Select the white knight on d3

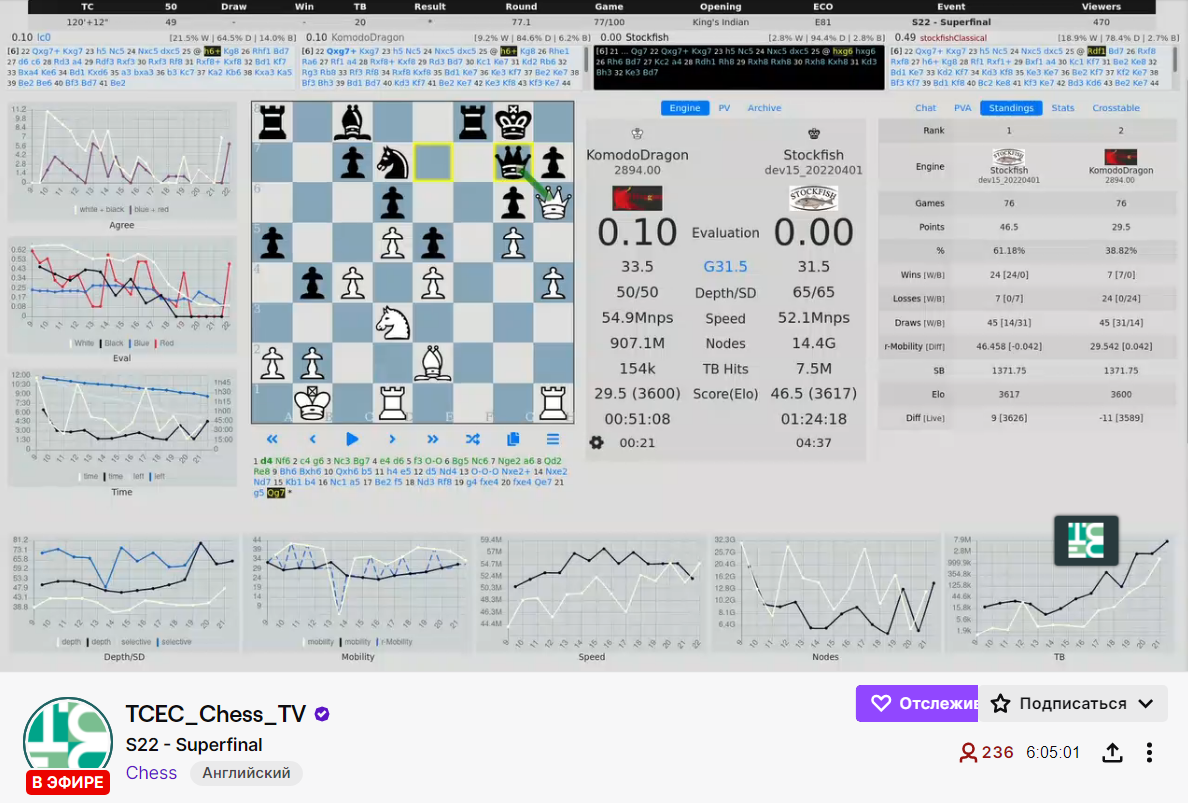(x=392, y=323)
